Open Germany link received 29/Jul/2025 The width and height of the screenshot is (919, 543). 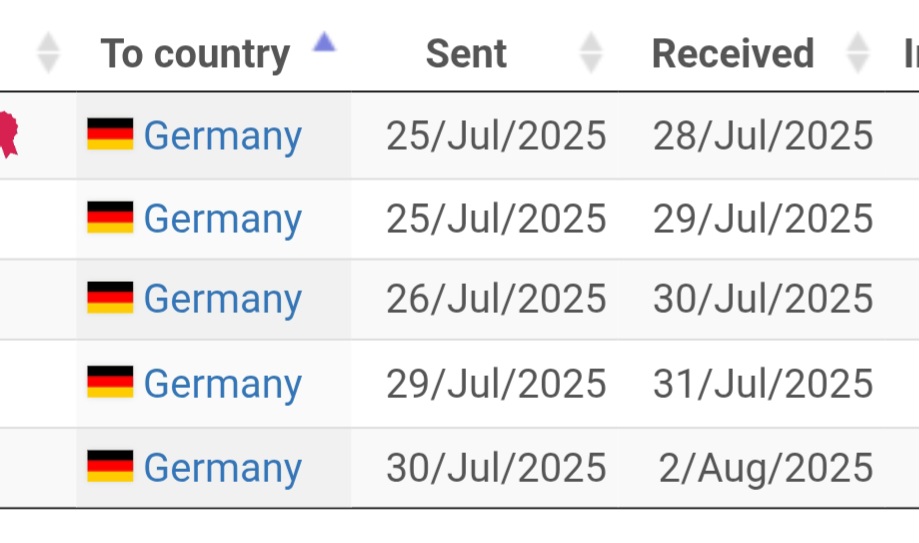click(223, 219)
